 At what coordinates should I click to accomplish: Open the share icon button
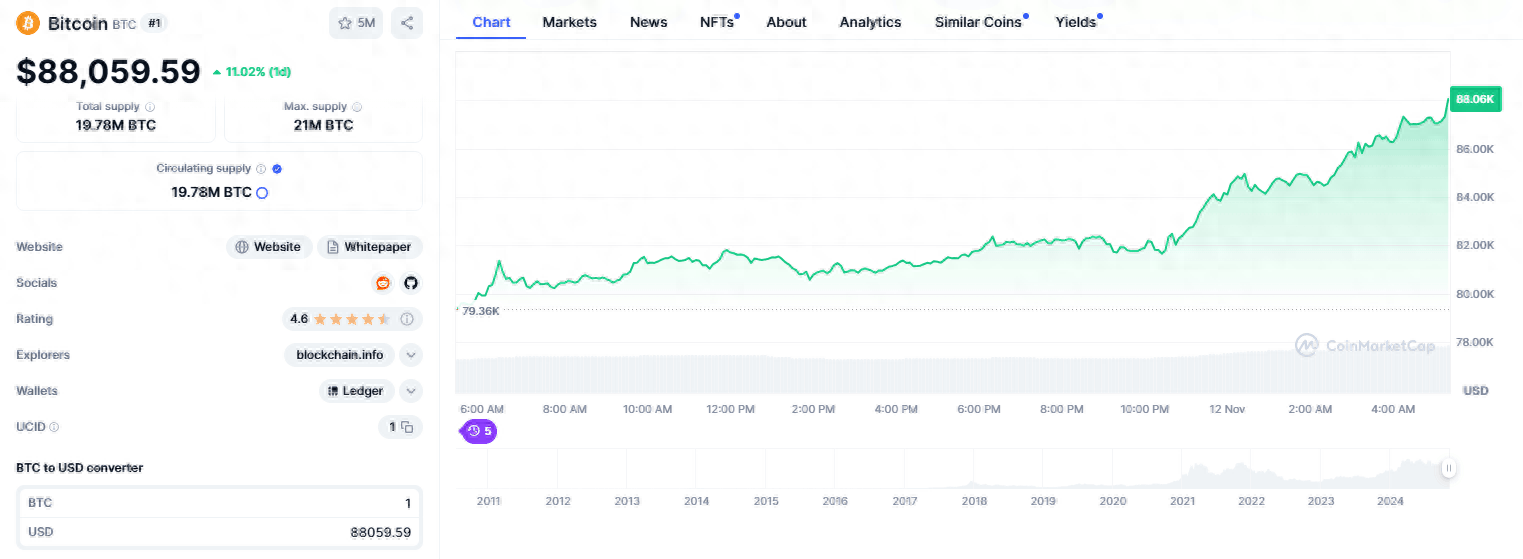click(x=407, y=23)
